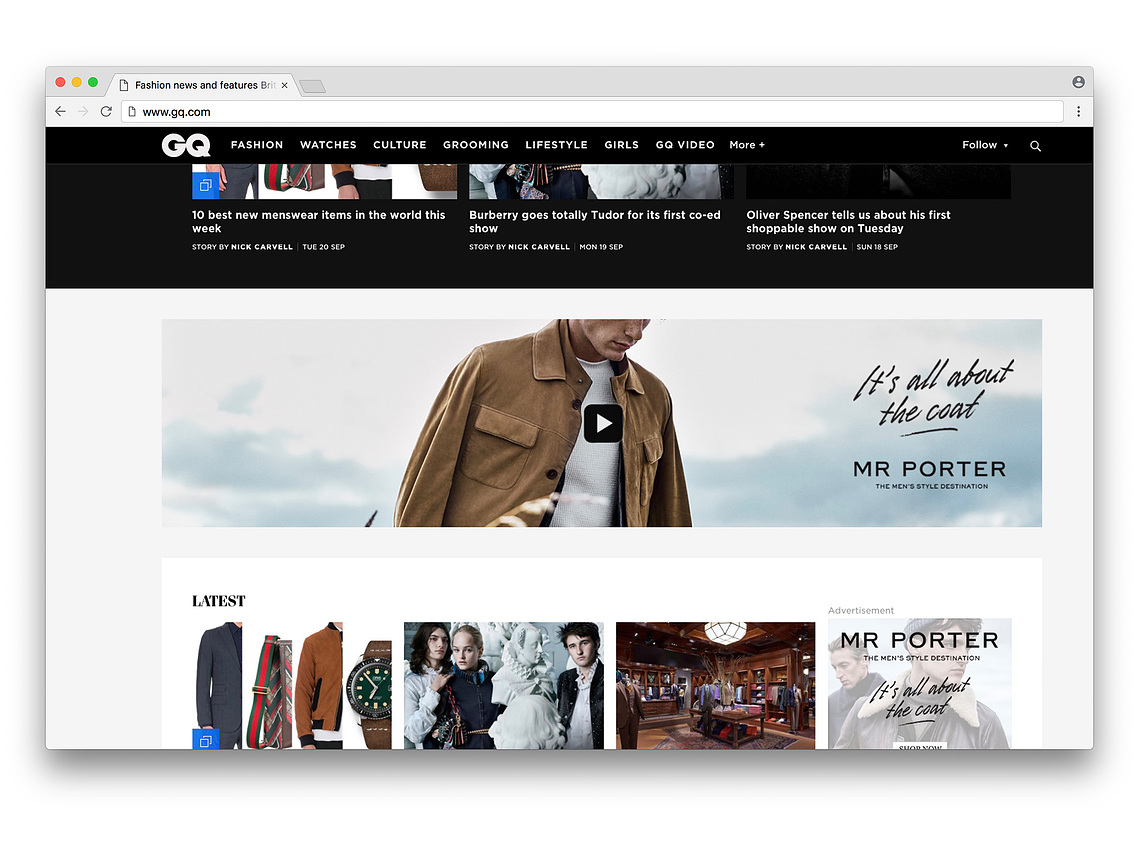Navigate to the Grooming section
This screenshot has width=1139, height=854.
476,145
